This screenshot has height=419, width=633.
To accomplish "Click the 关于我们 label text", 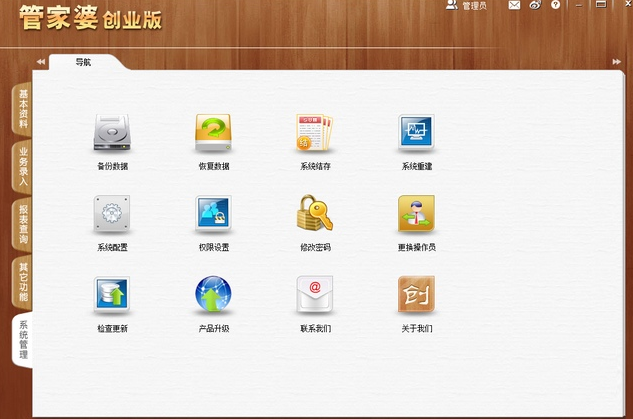I will [417, 328].
